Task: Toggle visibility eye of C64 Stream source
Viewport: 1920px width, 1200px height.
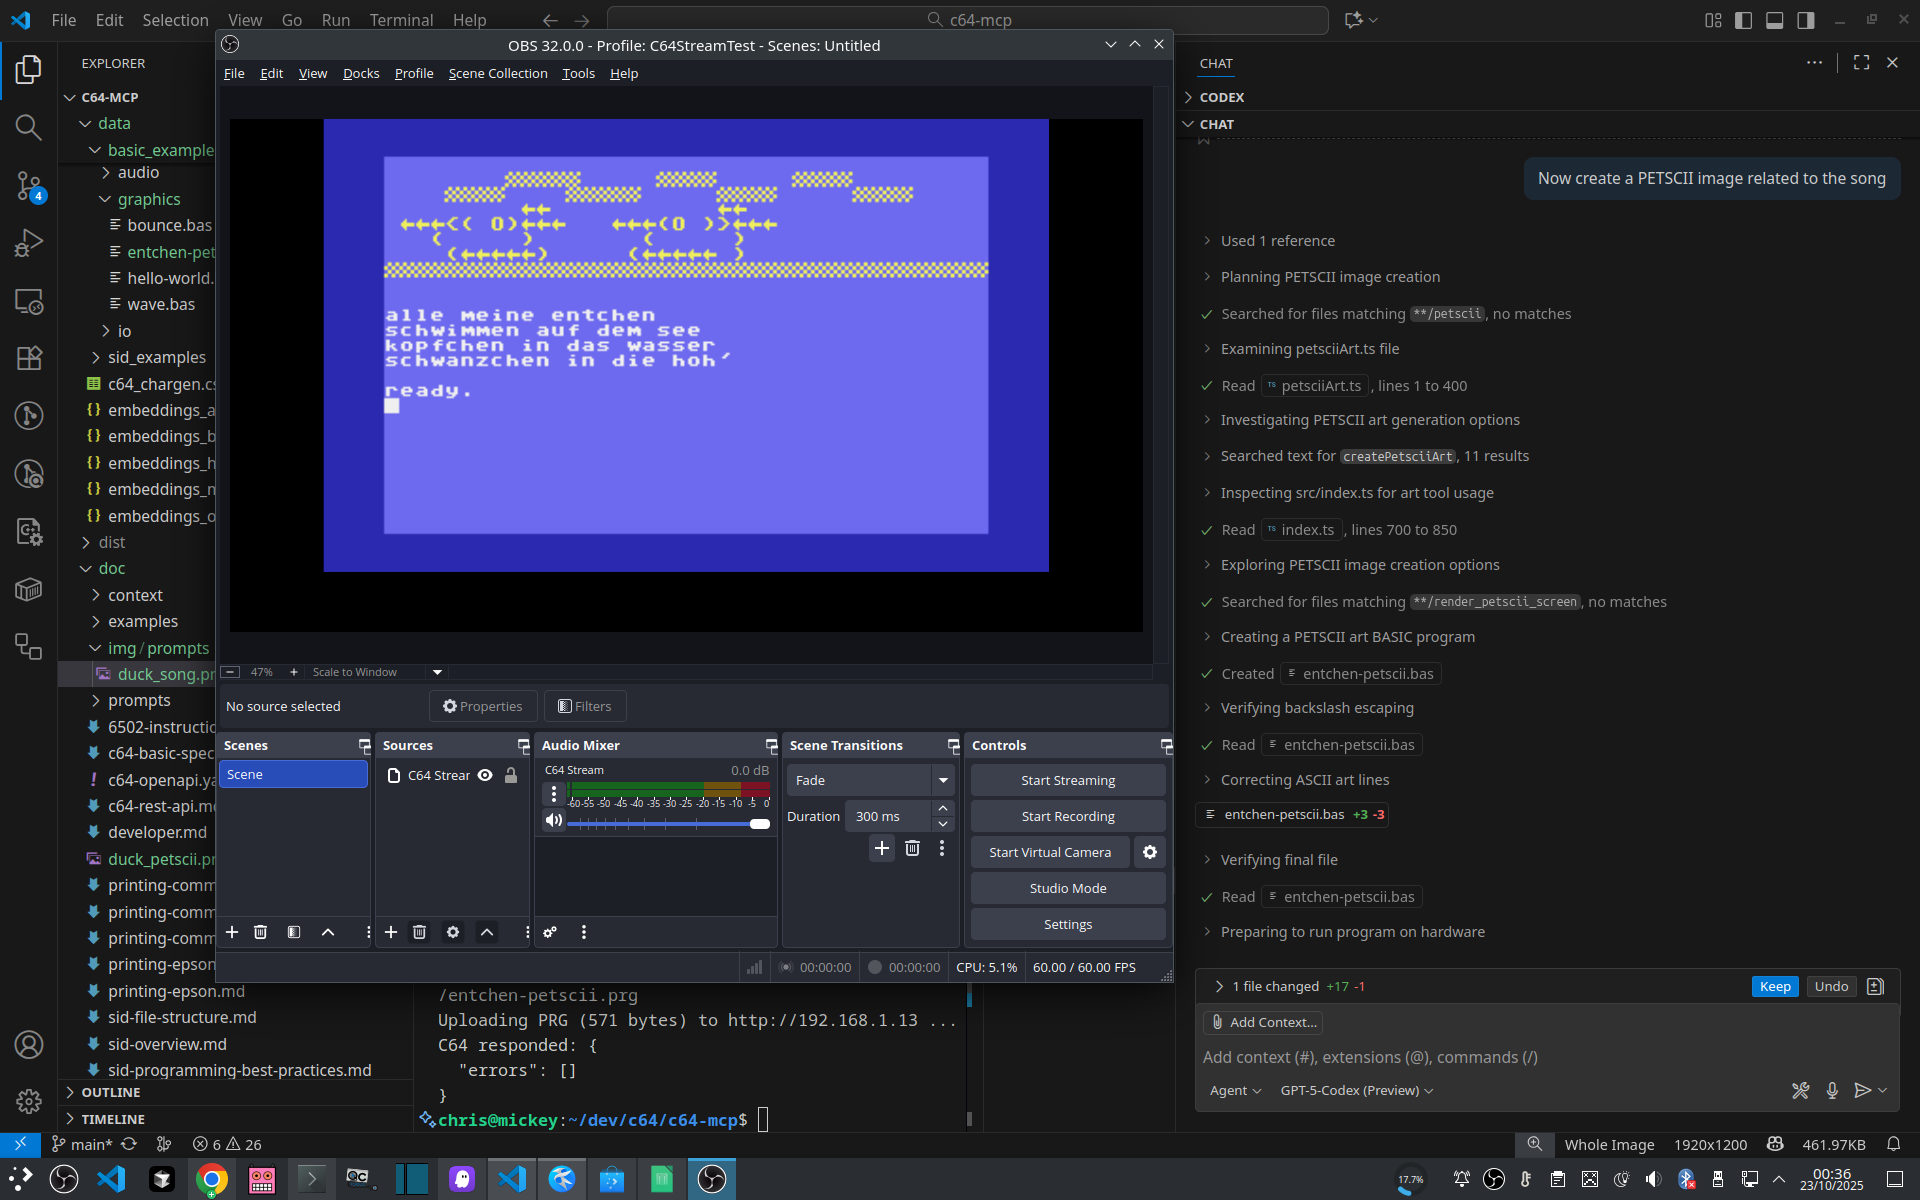Action: coord(485,775)
